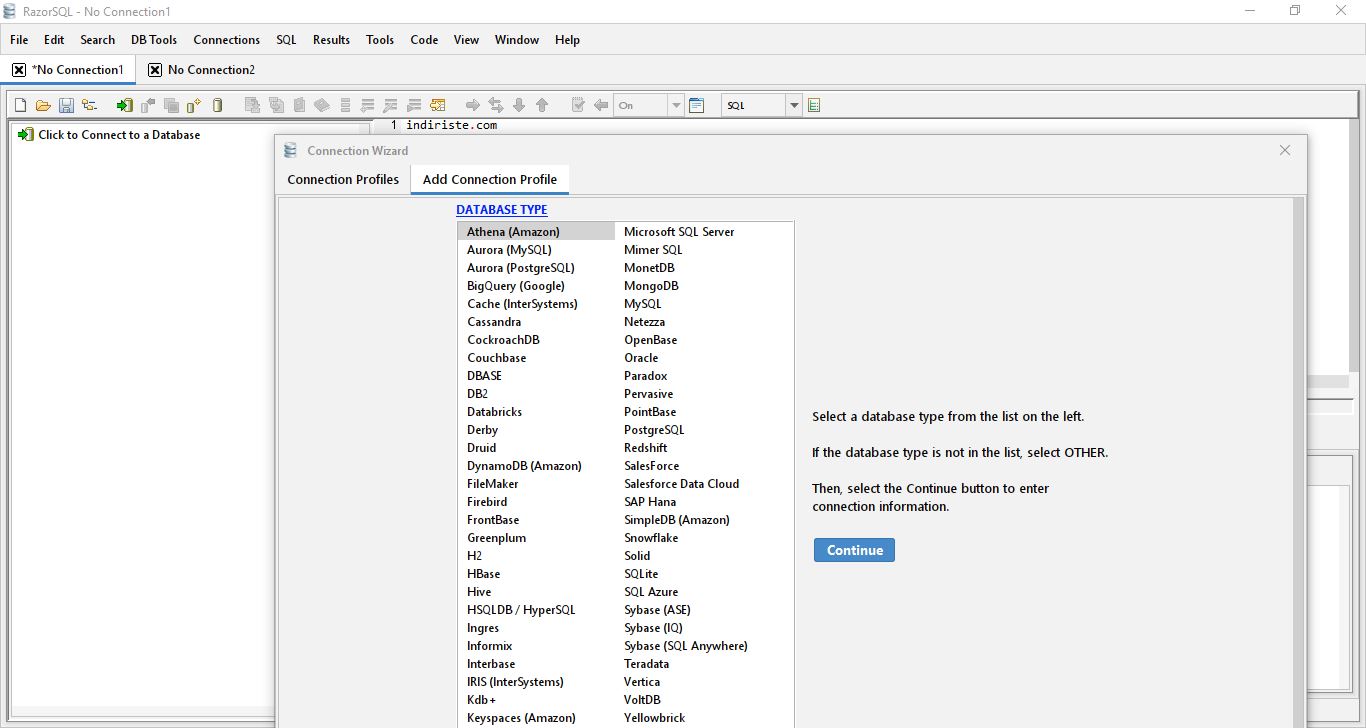
Task: Select Microsoft SQL Server entry
Action: tap(679, 232)
